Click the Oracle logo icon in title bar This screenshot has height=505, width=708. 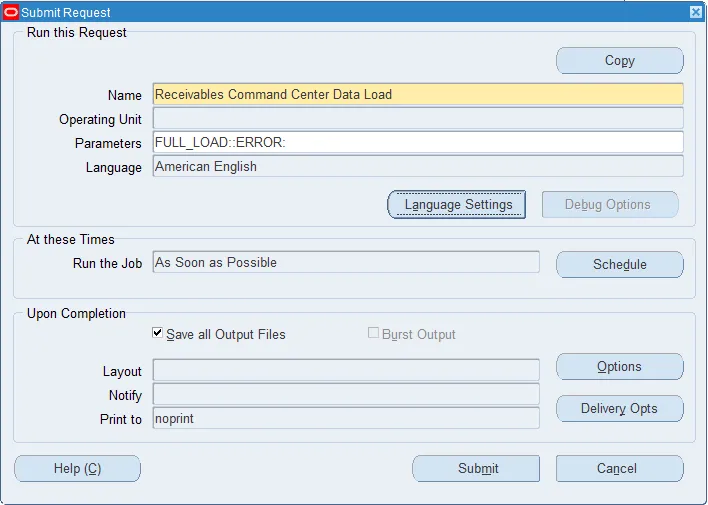pyautogui.click(x=10, y=12)
